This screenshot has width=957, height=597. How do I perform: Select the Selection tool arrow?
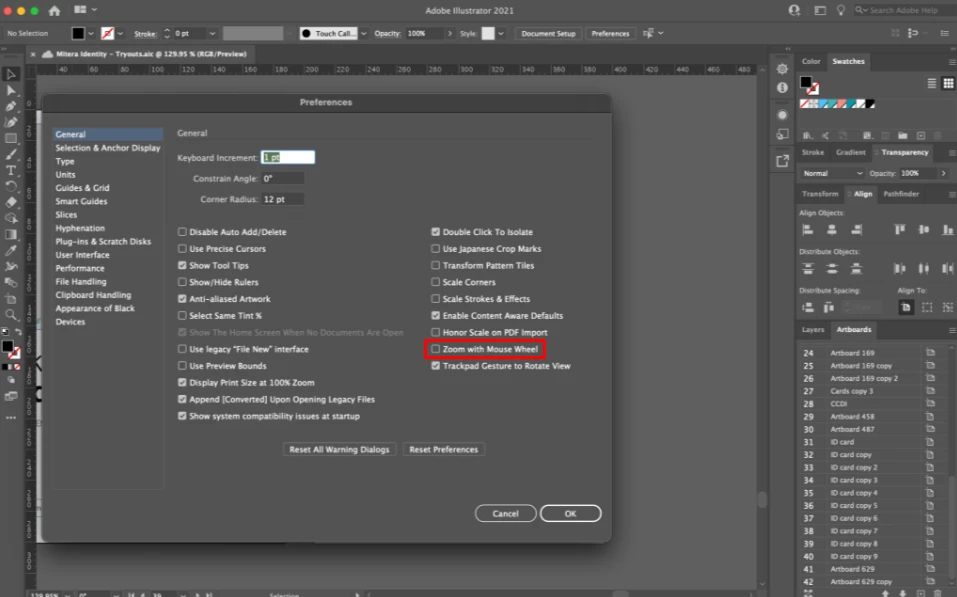pyautogui.click(x=10, y=74)
